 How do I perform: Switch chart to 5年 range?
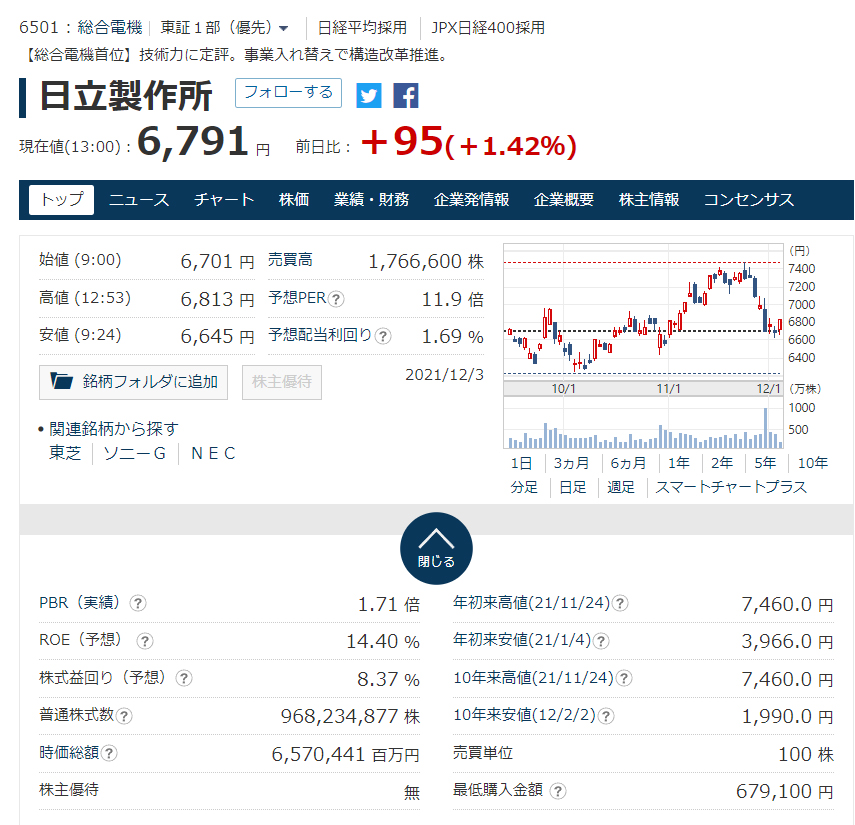pos(765,463)
